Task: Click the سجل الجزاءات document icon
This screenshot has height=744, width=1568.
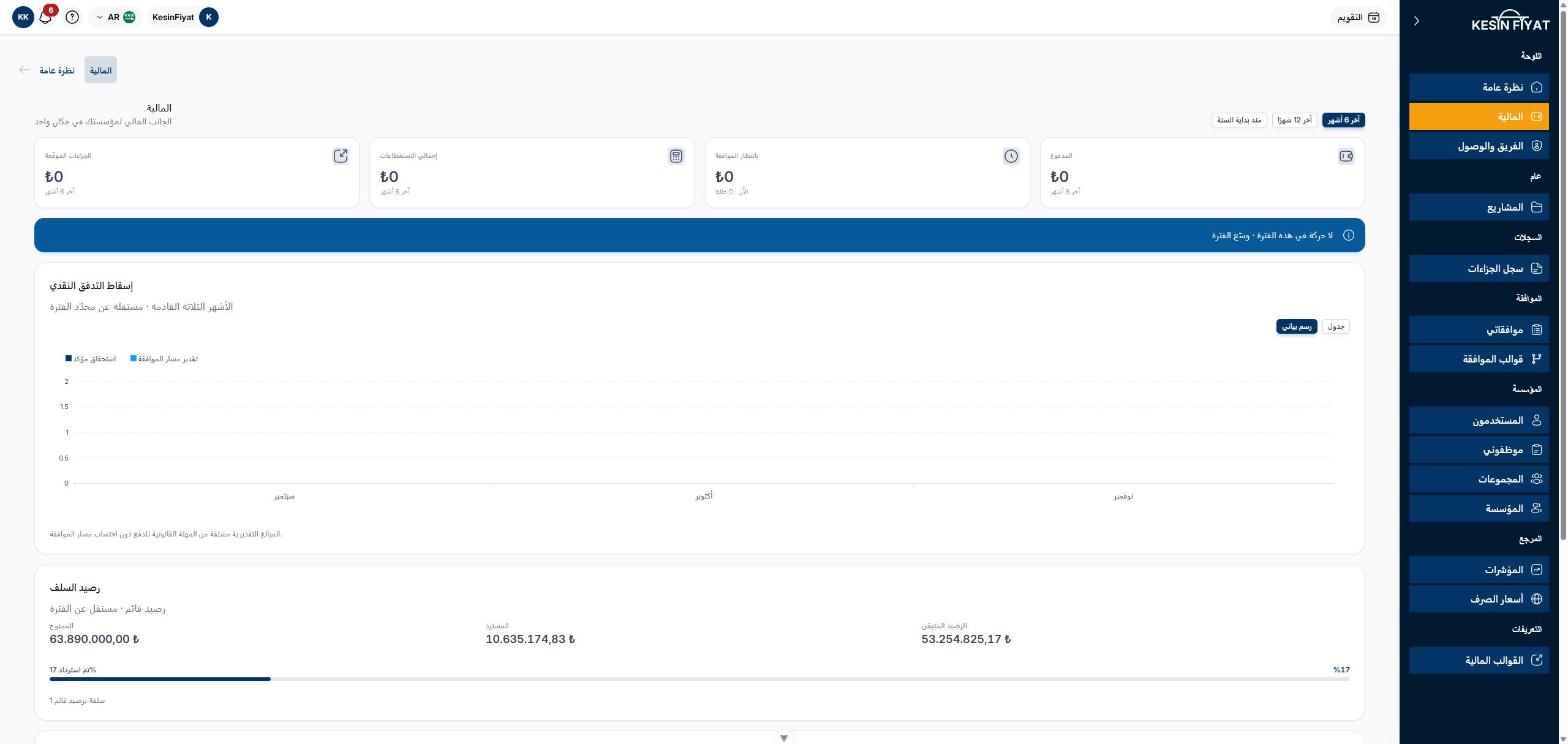Action: tap(1537, 268)
